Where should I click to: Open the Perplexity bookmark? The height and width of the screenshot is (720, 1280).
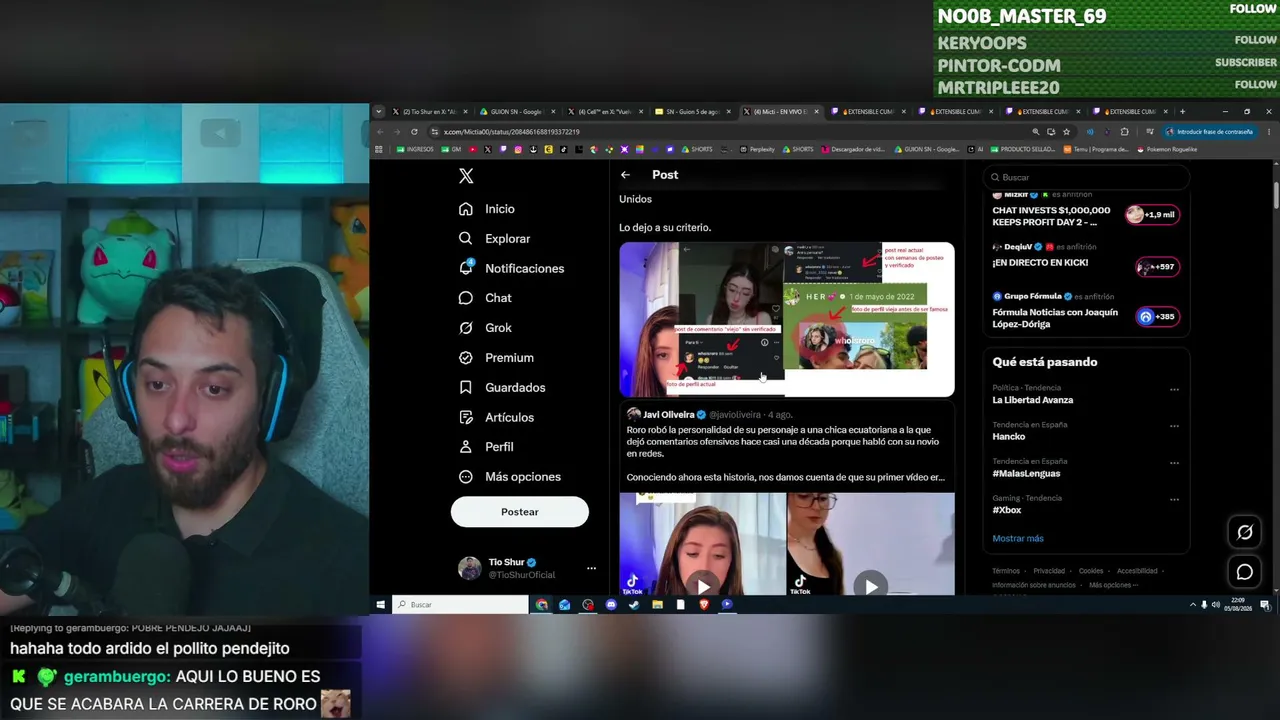pyautogui.click(x=757, y=149)
